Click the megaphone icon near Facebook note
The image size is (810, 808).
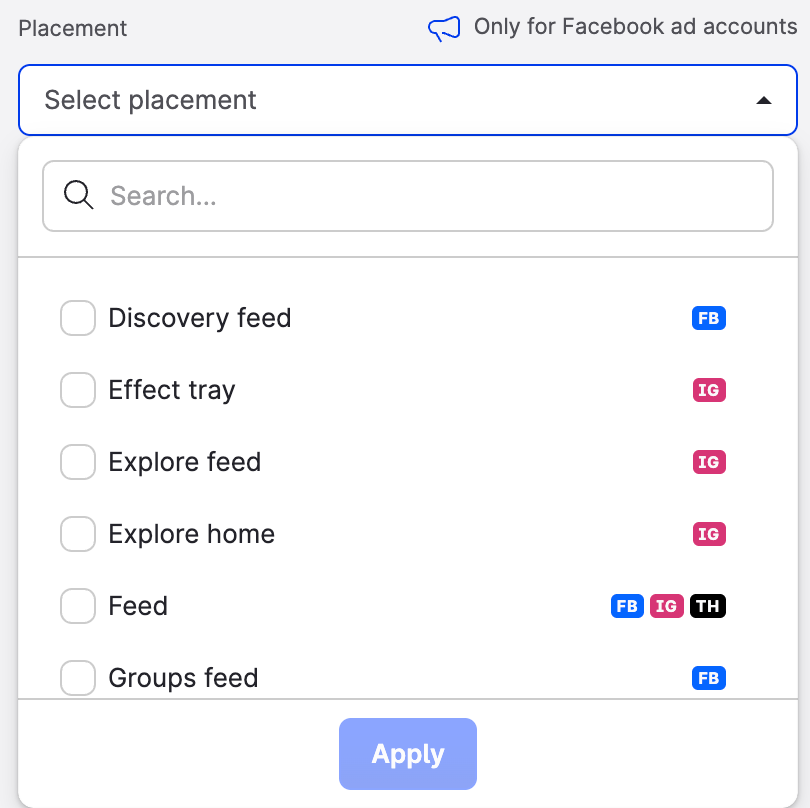pyautogui.click(x=444, y=28)
